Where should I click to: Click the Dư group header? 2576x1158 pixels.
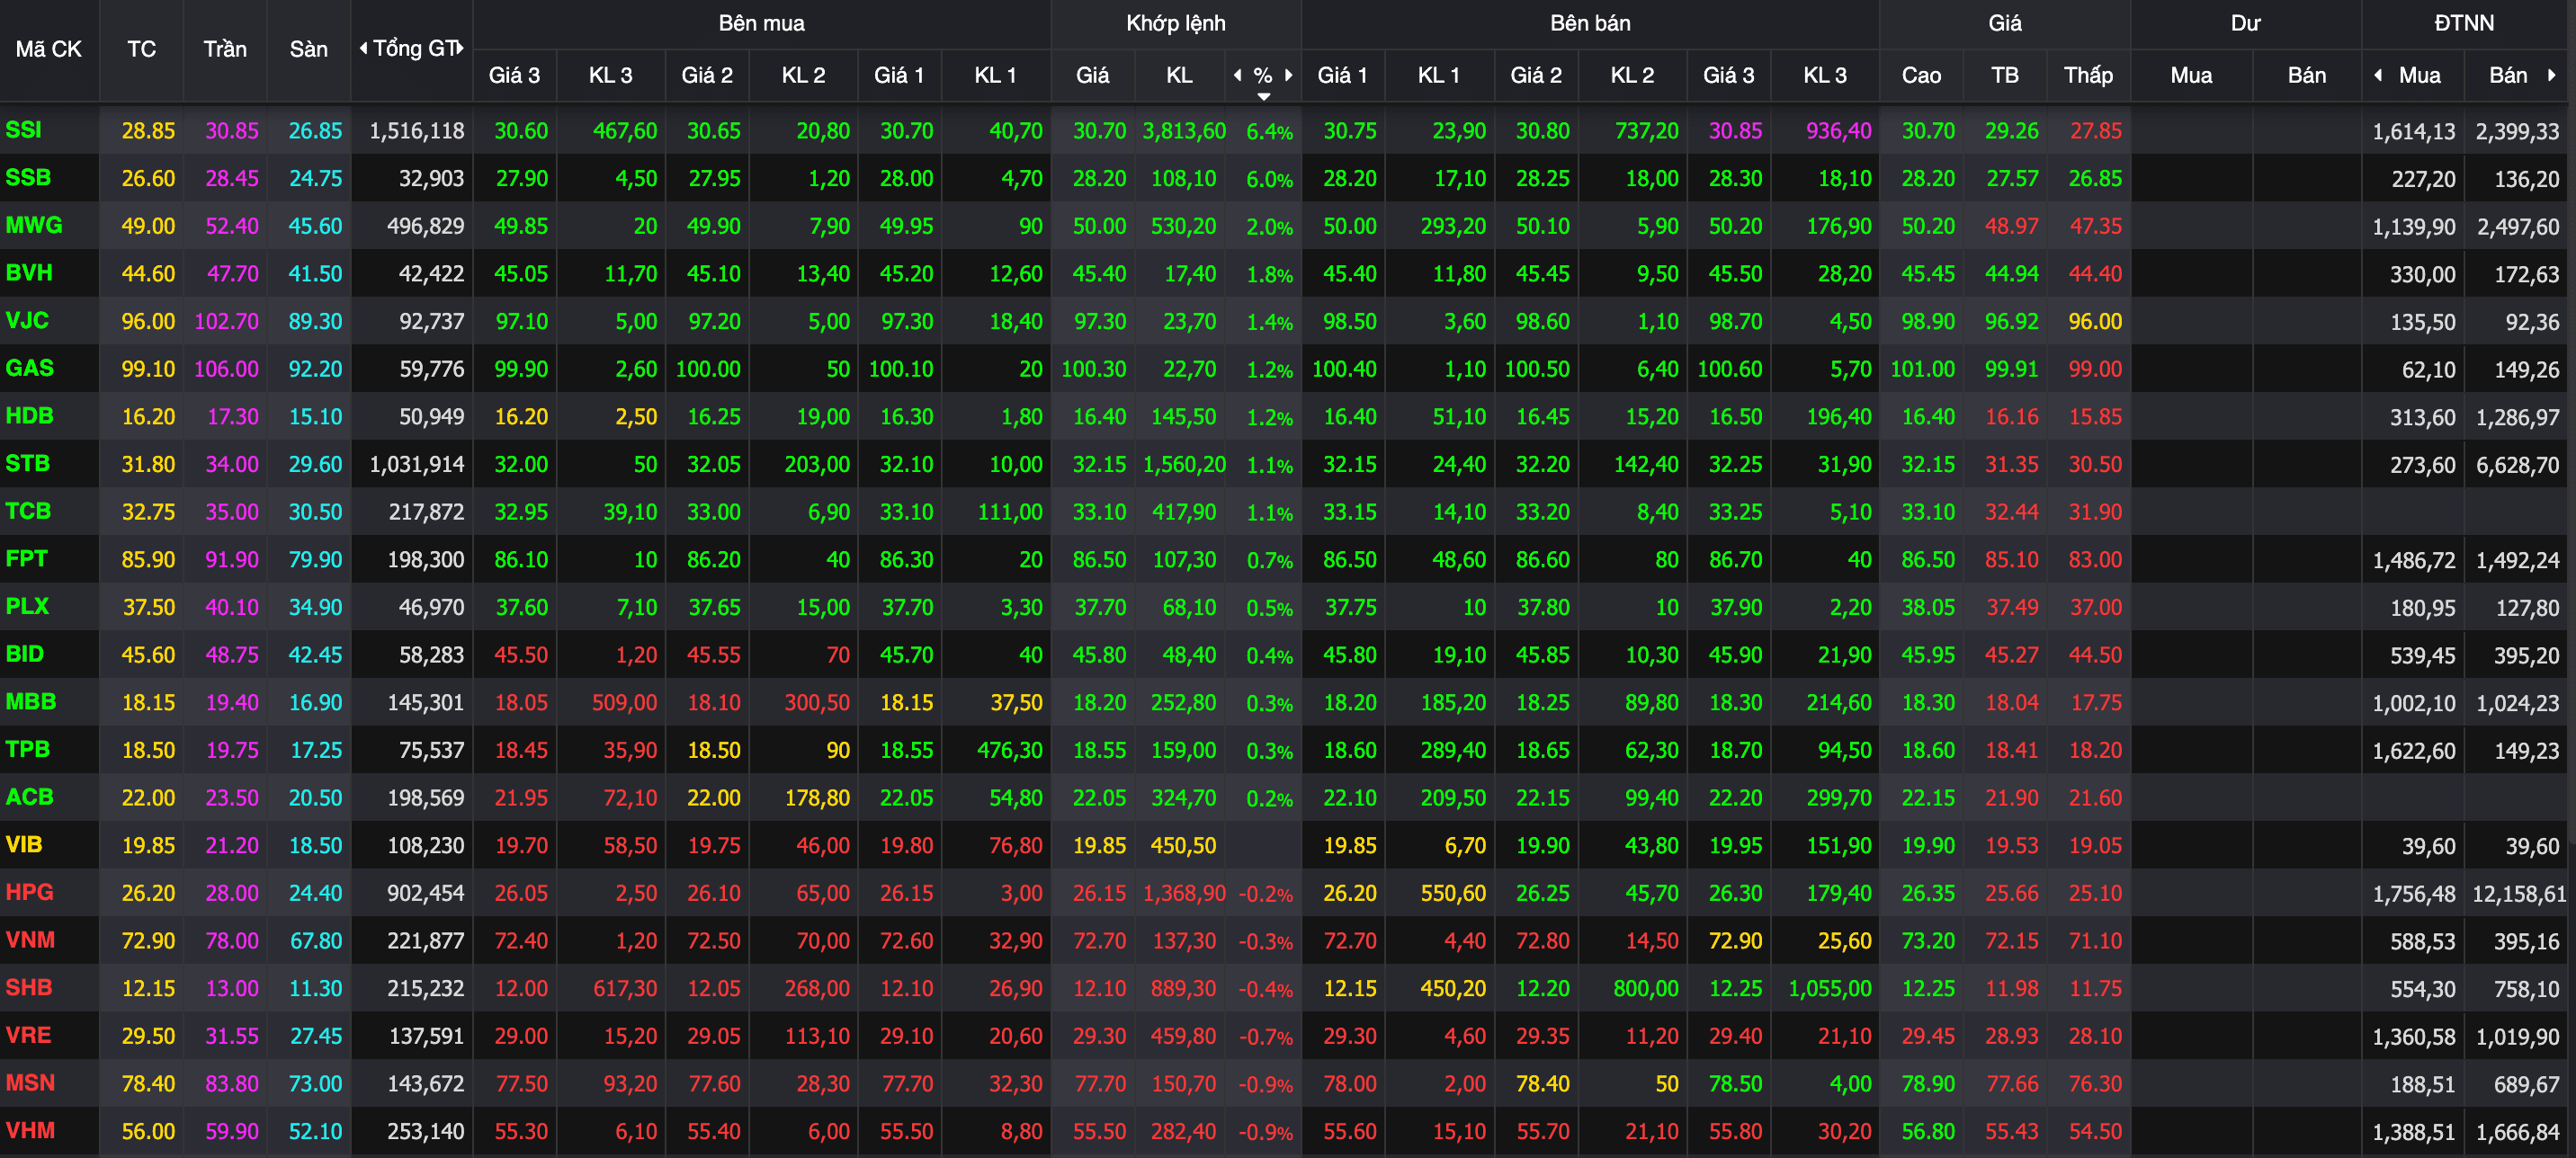[2246, 23]
